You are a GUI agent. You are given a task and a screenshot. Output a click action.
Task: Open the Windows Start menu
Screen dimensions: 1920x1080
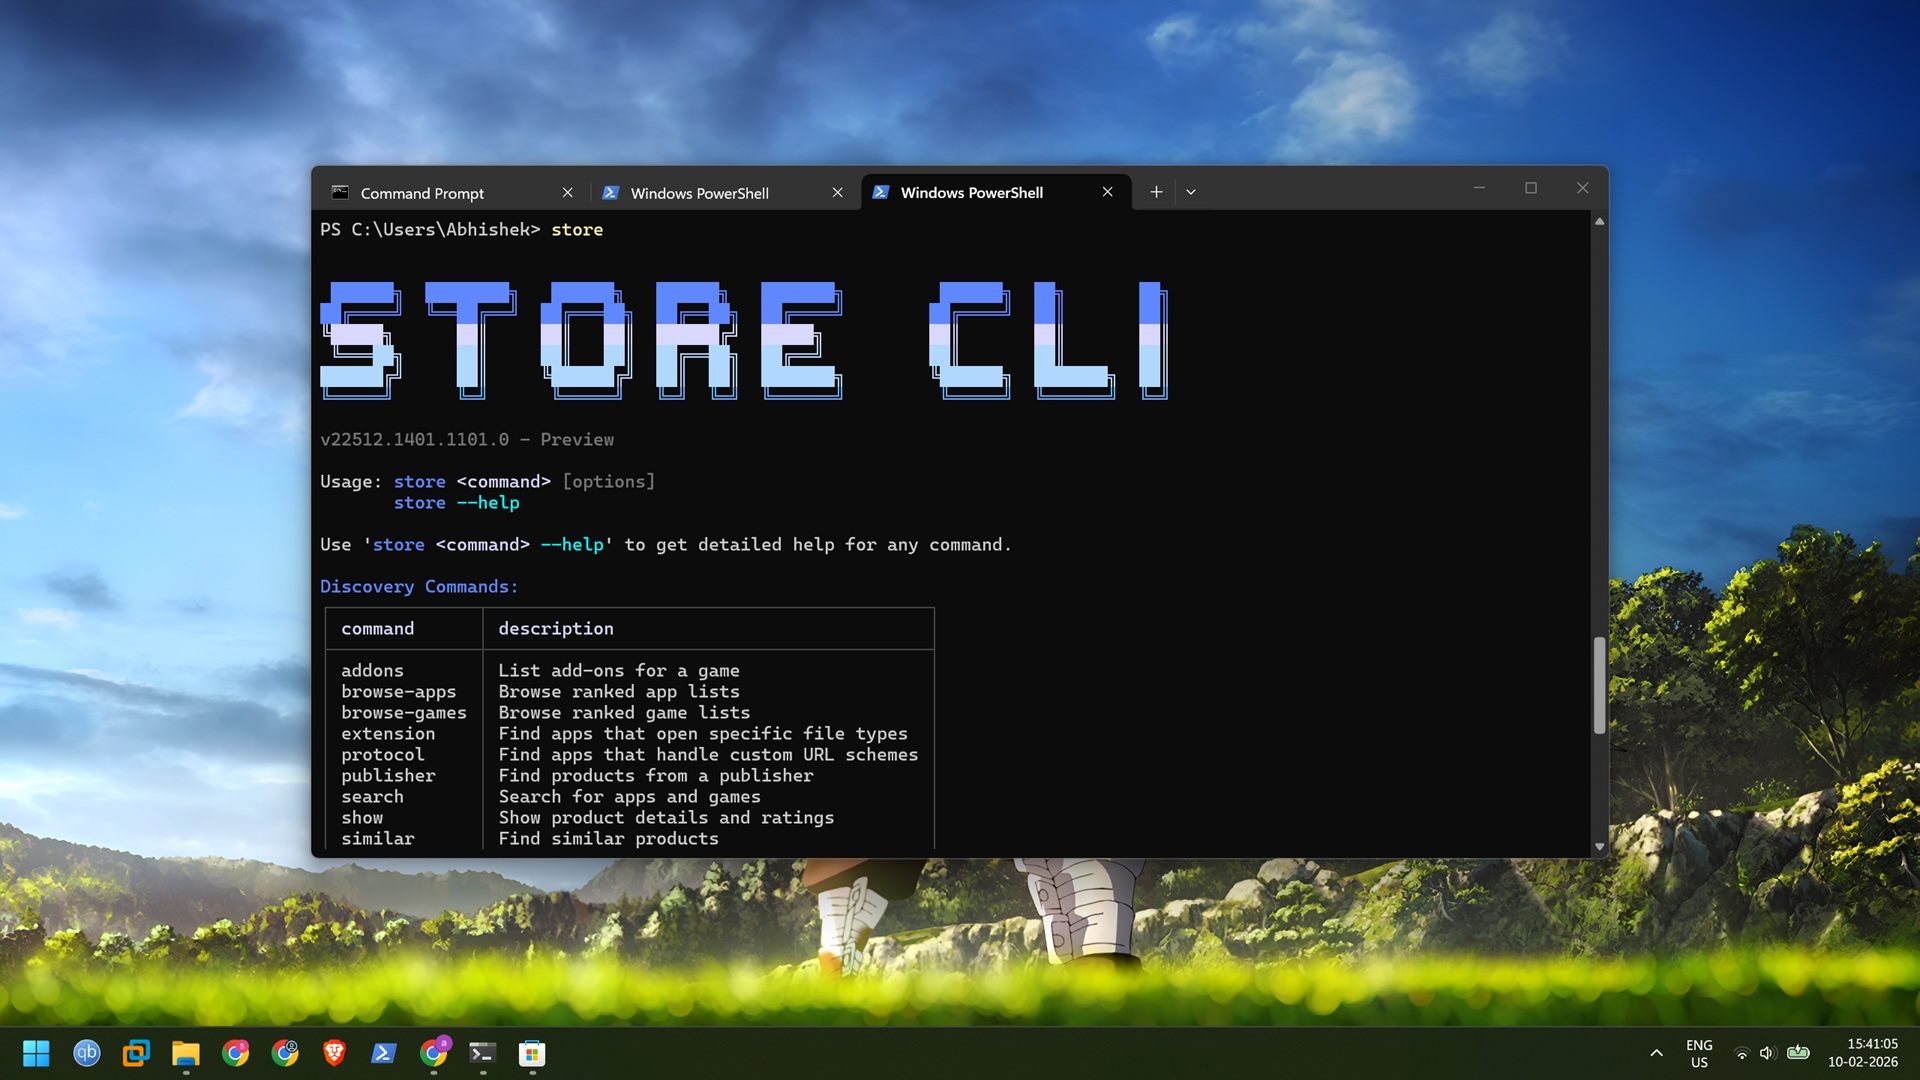tap(36, 1053)
